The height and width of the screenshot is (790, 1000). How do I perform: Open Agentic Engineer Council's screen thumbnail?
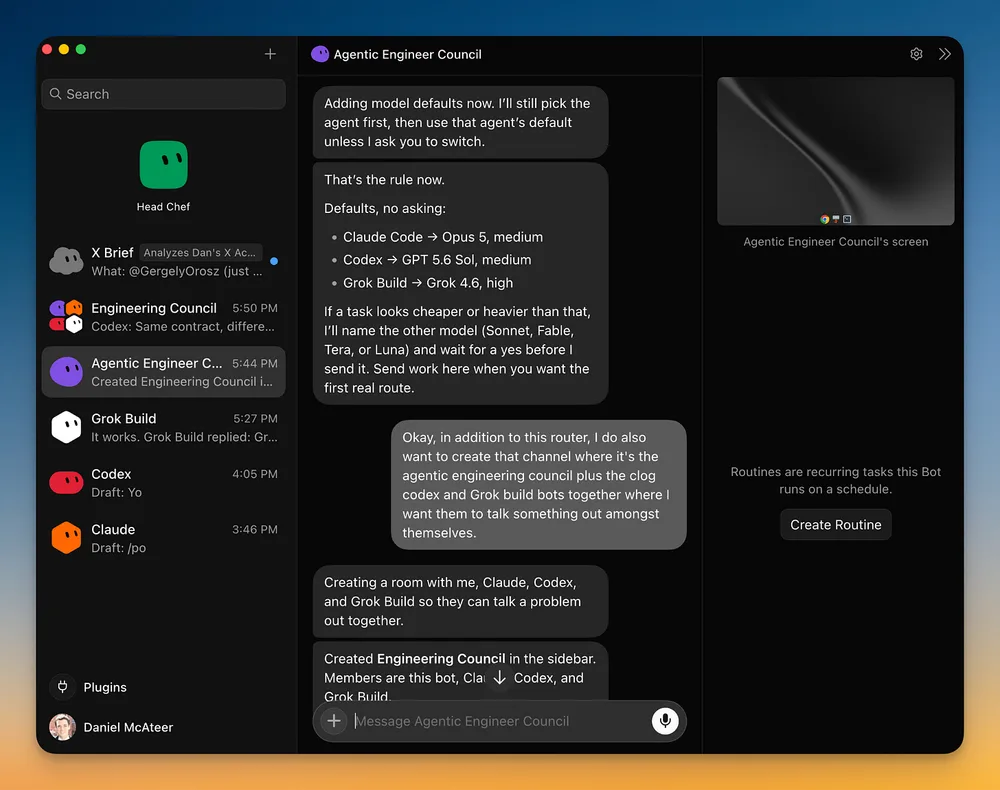835,151
